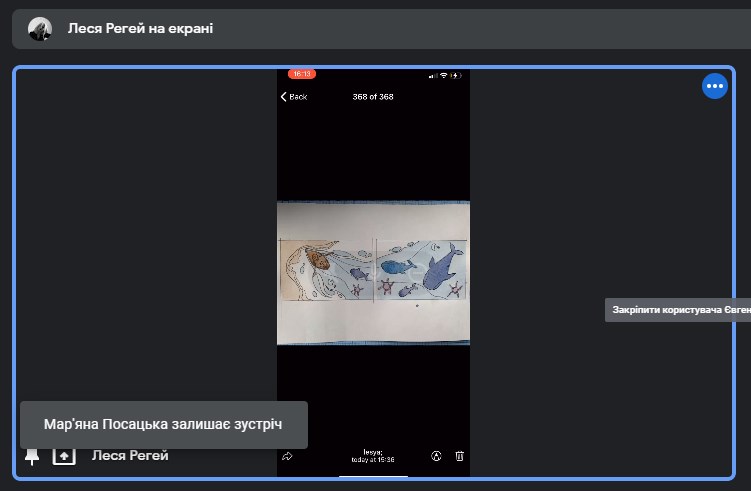Open the three-dot more options button
Image resolution: width=751 pixels, height=491 pixels.
(715, 86)
